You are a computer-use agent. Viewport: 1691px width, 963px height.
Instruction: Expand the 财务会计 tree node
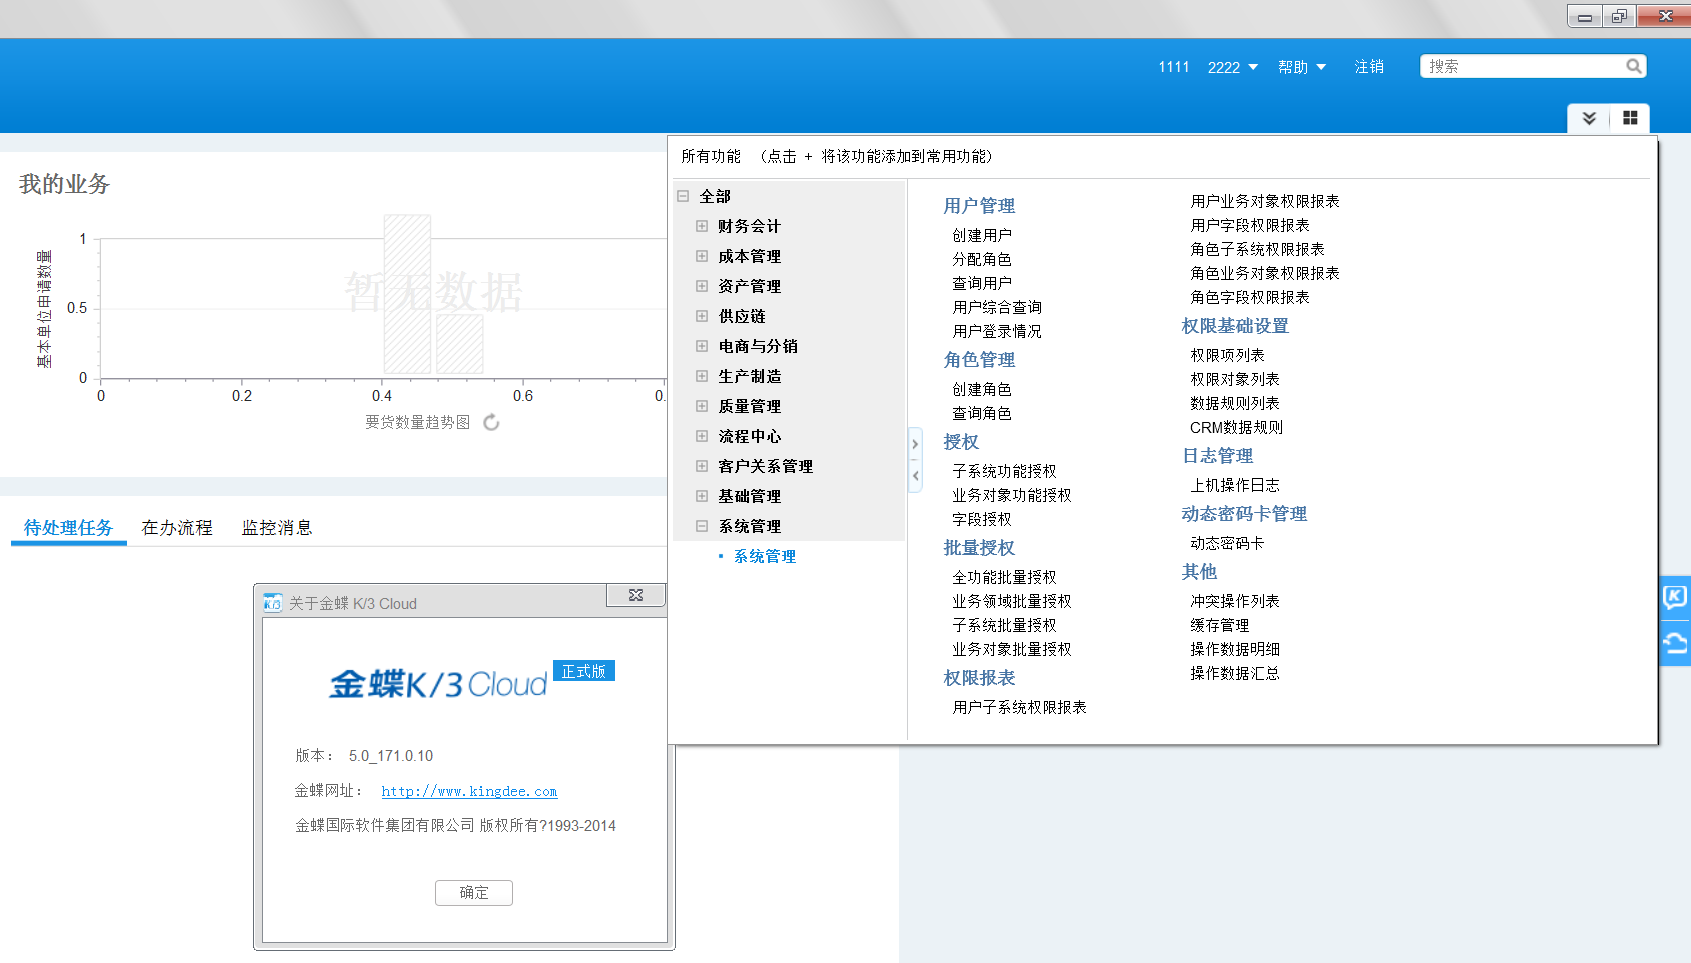pos(702,226)
